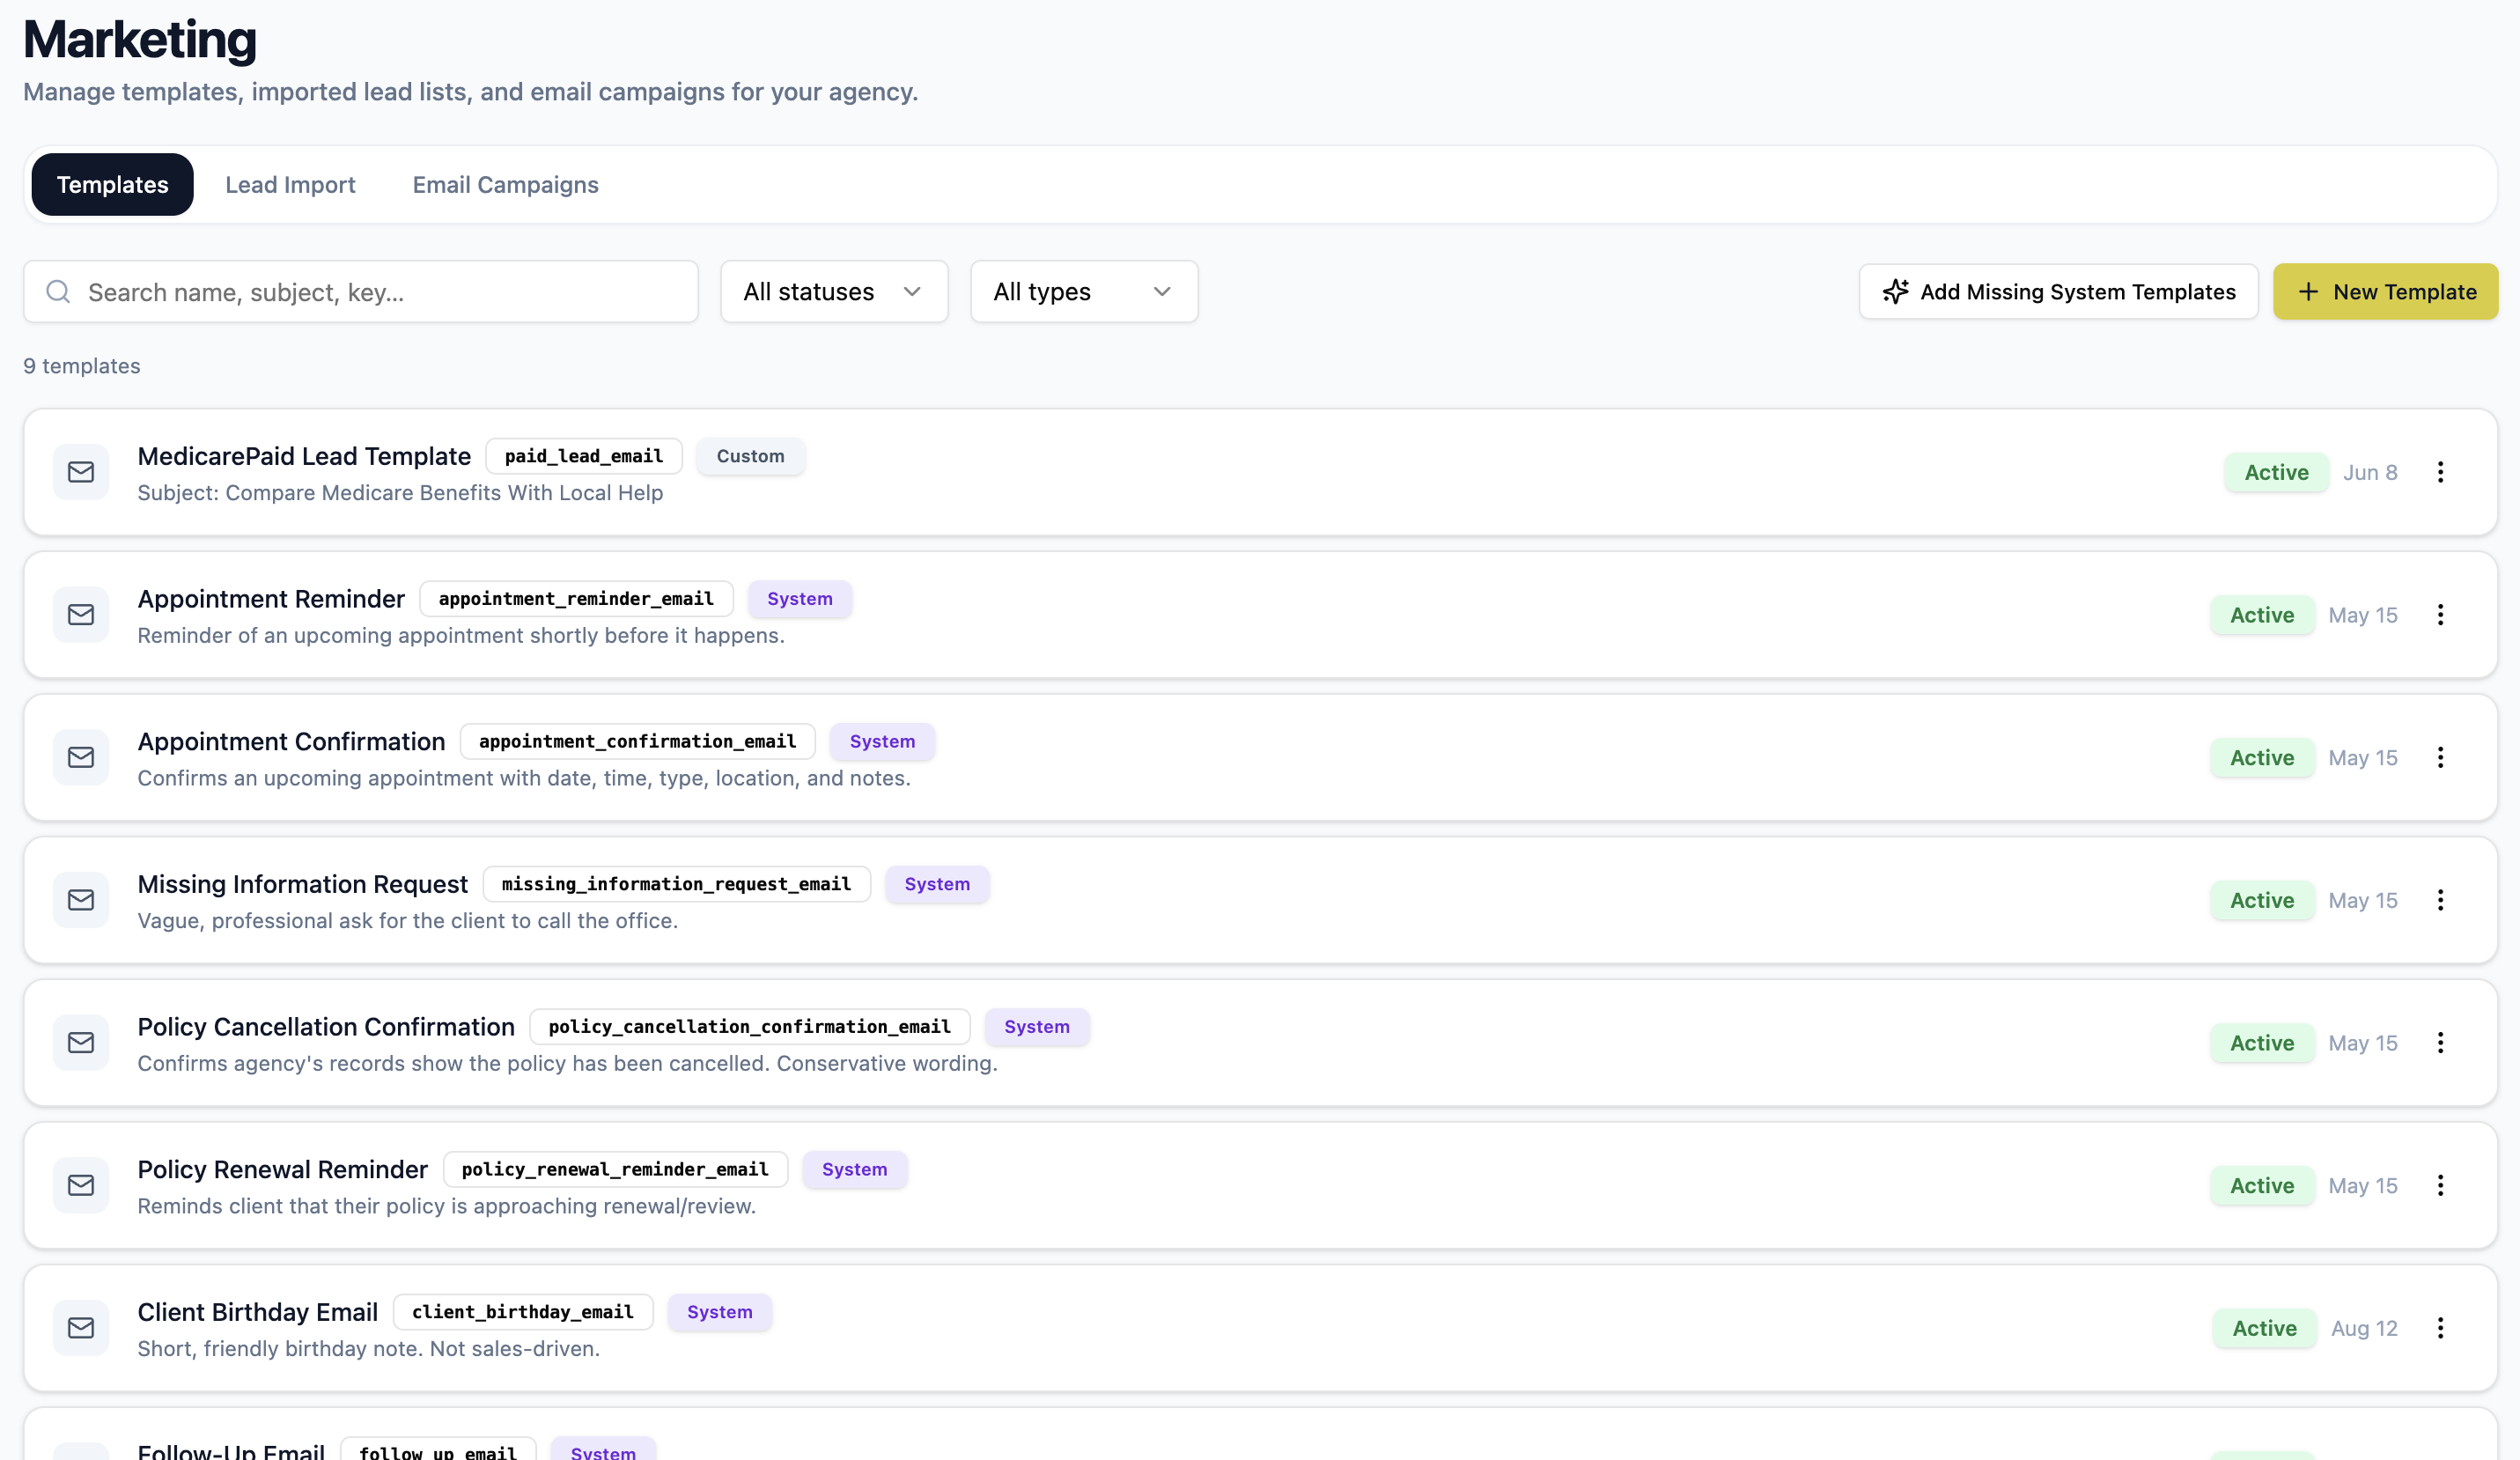This screenshot has height=1460, width=2520.
Task: Switch to the Templates tab
Action: 112,185
